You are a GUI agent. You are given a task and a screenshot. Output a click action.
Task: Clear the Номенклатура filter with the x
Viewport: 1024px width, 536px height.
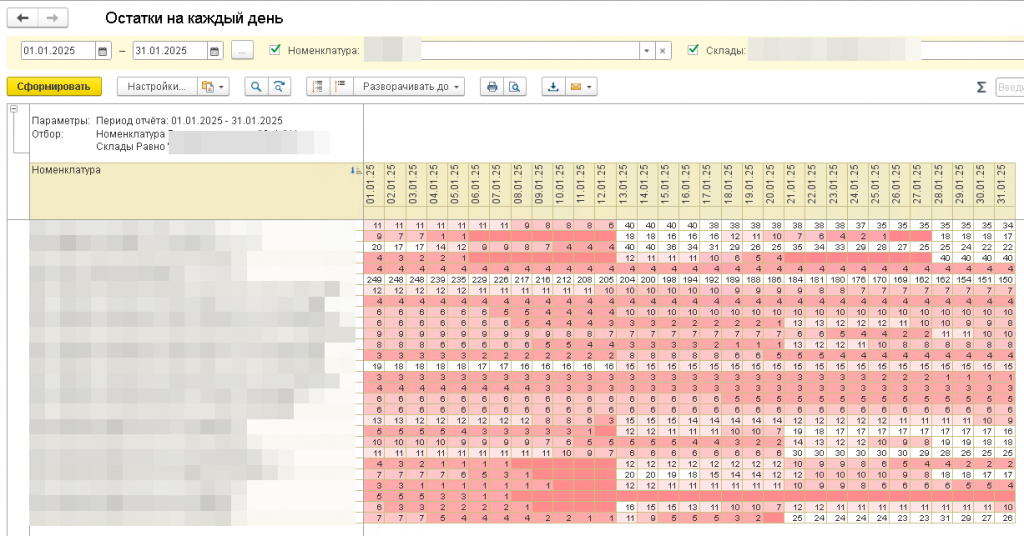[x=663, y=51]
